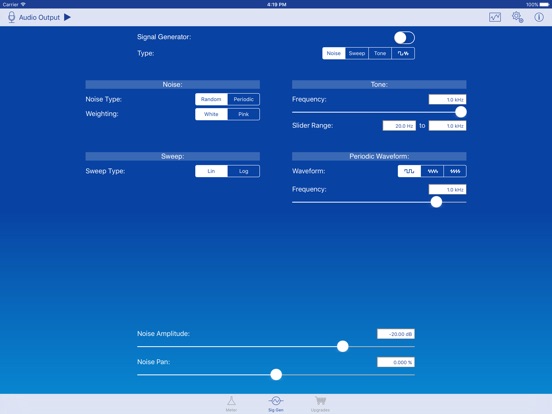
Task: Select Sweep signal type
Action: pos(357,54)
